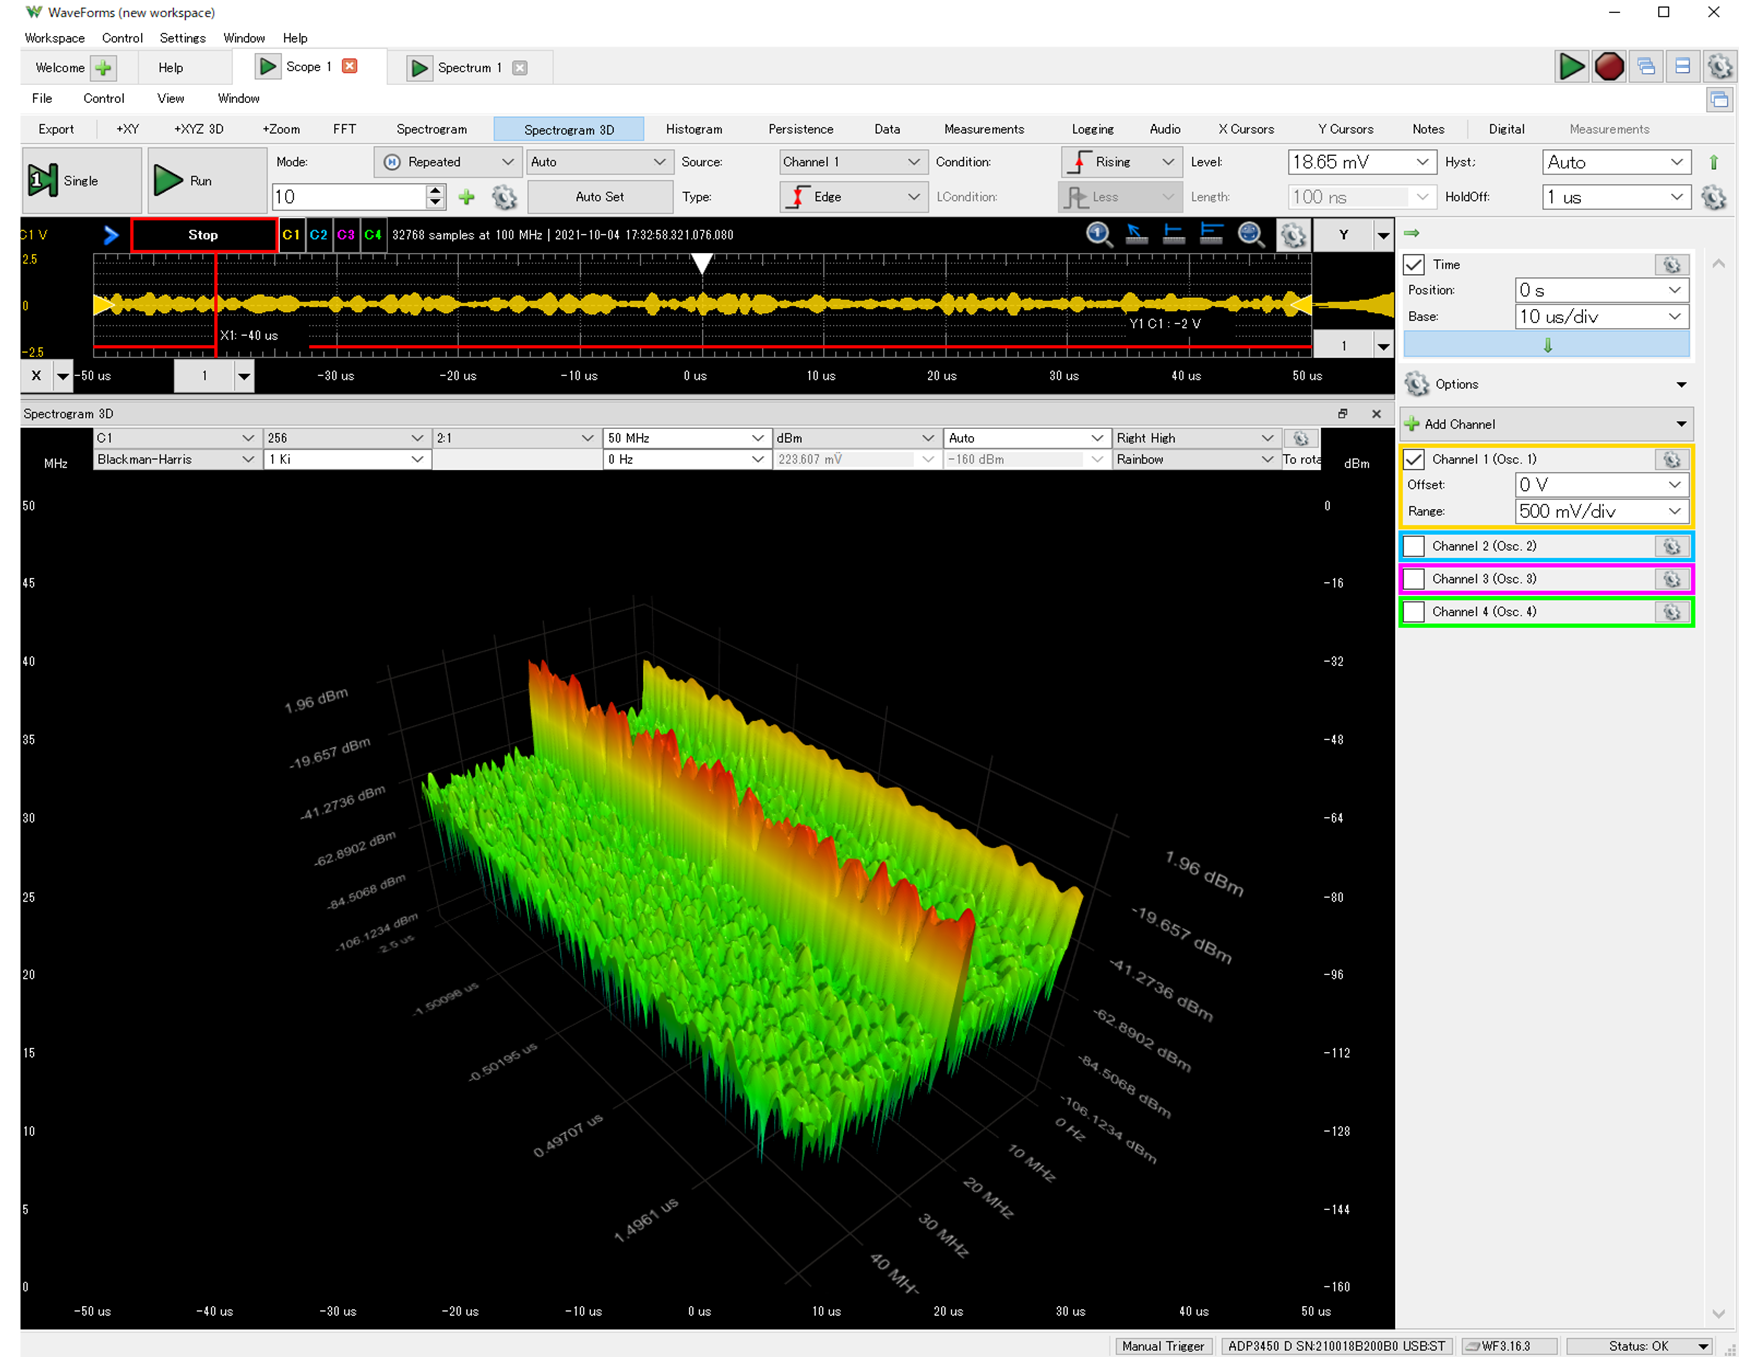This screenshot has height=1365, width=1757.
Task: Click the Time section gear icon
Action: click(x=1671, y=265)
